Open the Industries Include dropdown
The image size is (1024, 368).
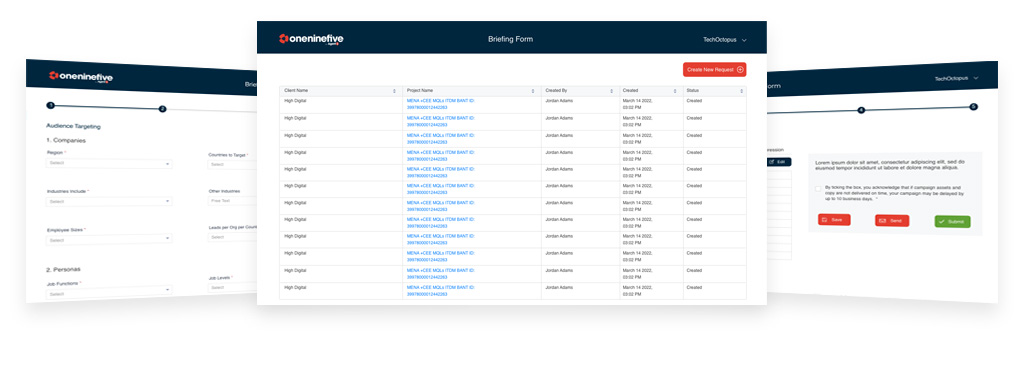click(109, 202)
